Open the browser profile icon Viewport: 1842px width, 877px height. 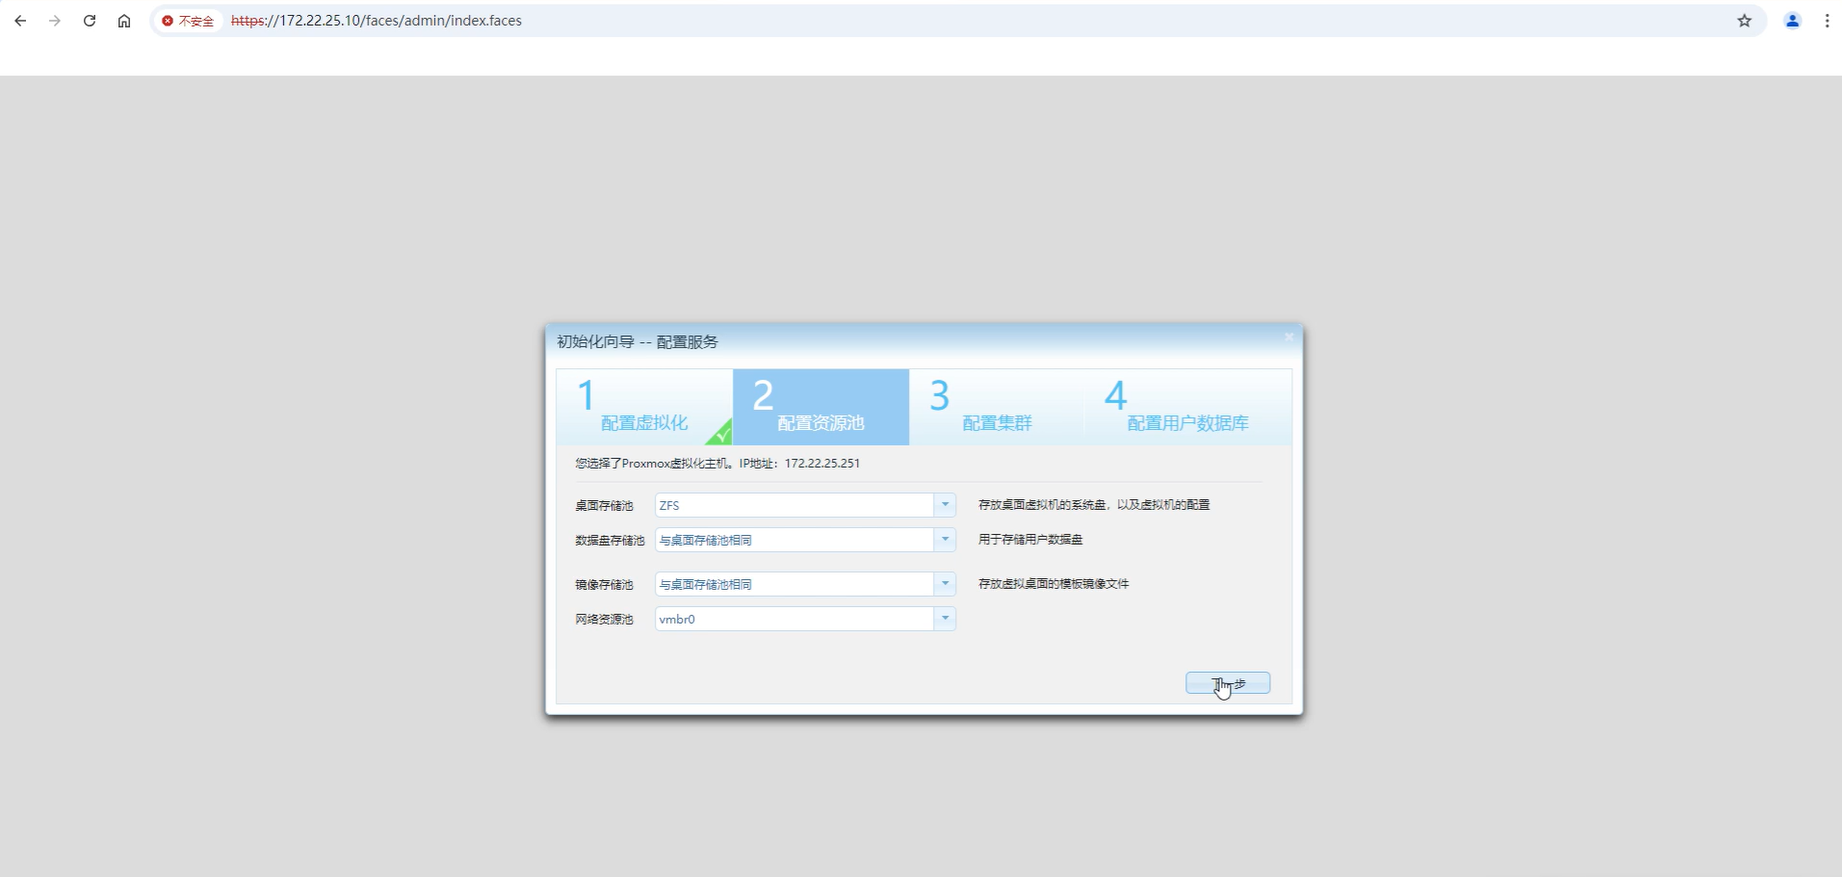click(1792, 20)
